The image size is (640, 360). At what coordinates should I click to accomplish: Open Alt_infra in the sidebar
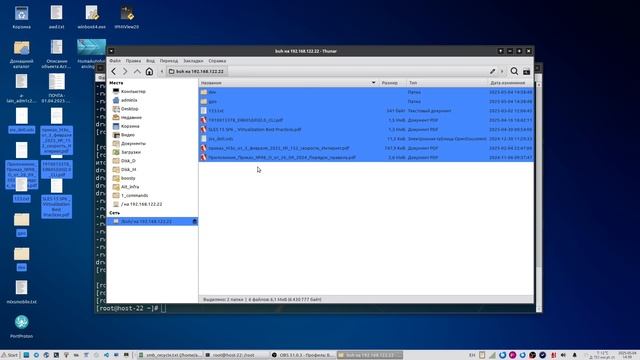[x=152, y=187]
